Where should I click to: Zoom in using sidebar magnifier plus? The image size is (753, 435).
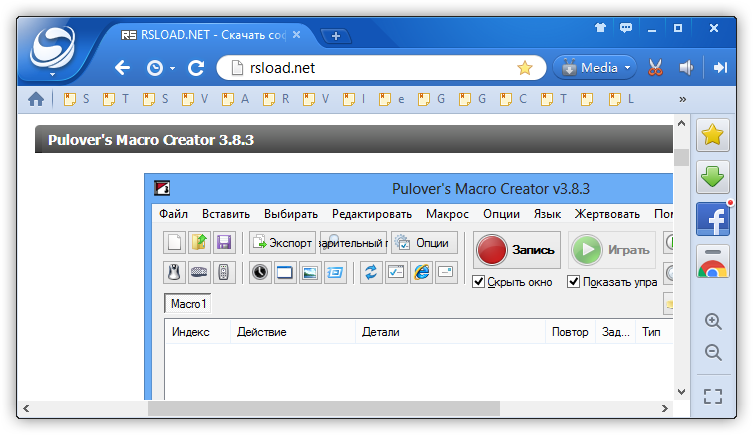[x=713, y=321]
